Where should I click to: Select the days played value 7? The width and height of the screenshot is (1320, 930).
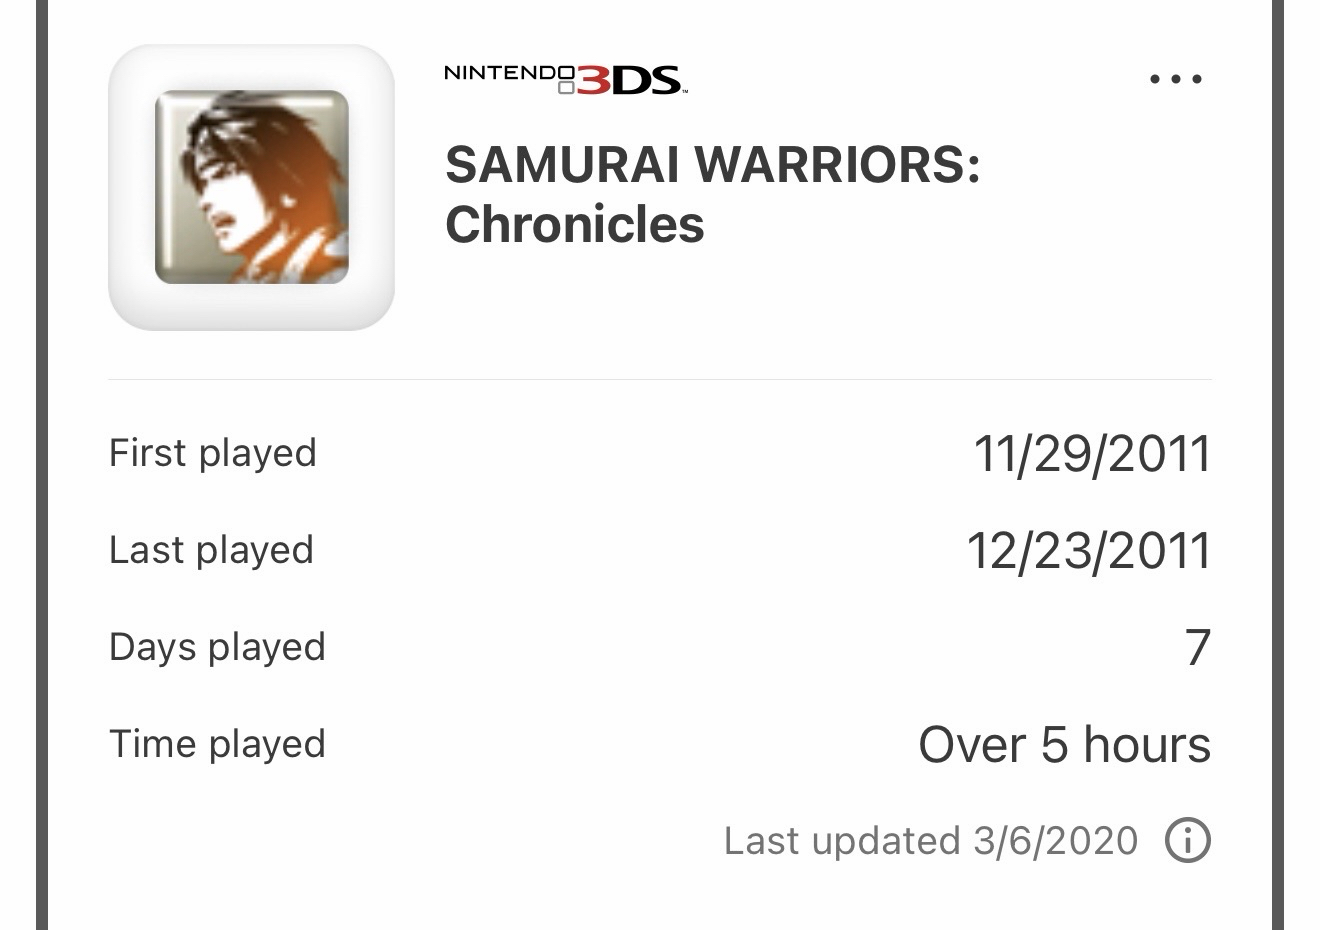pyautogui.click(x=1197, y=648)
